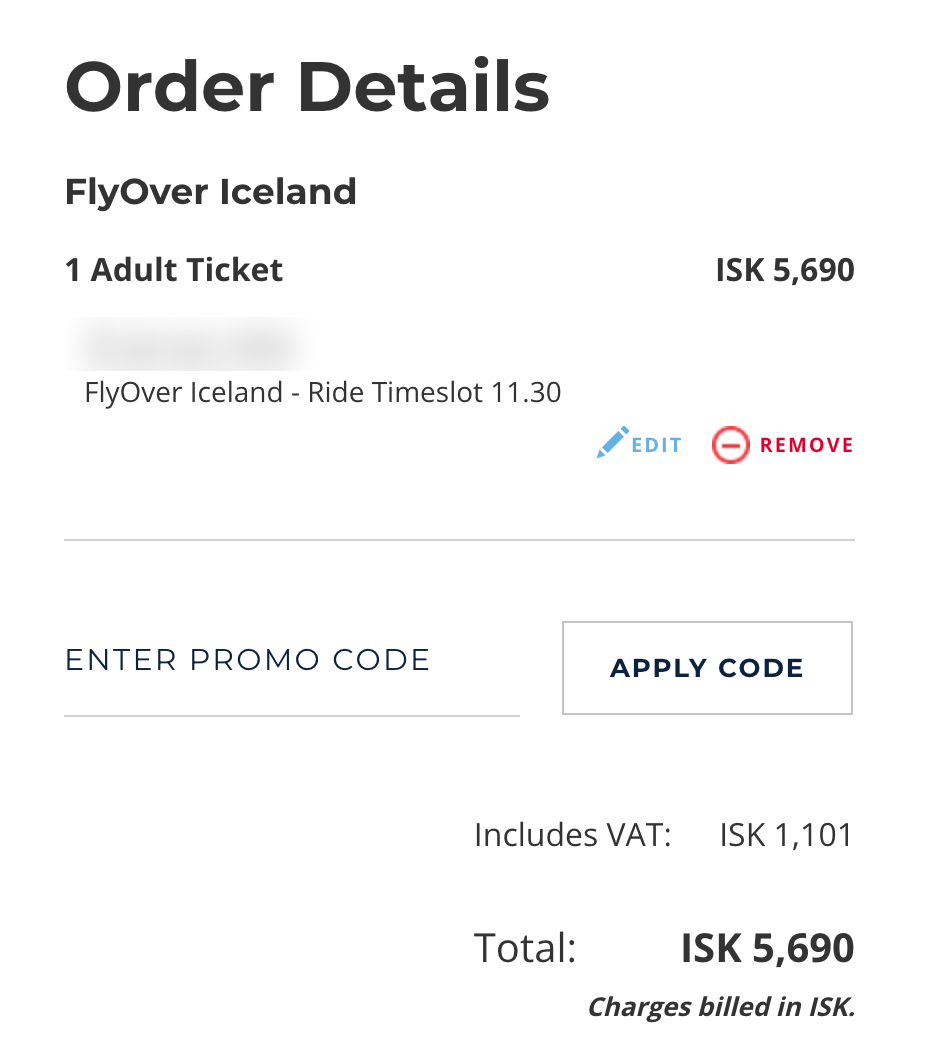Screen dimensions: 926x1038
Task: Select the REMOVE link for the Adult Ticket
Action: click(783, 445)
